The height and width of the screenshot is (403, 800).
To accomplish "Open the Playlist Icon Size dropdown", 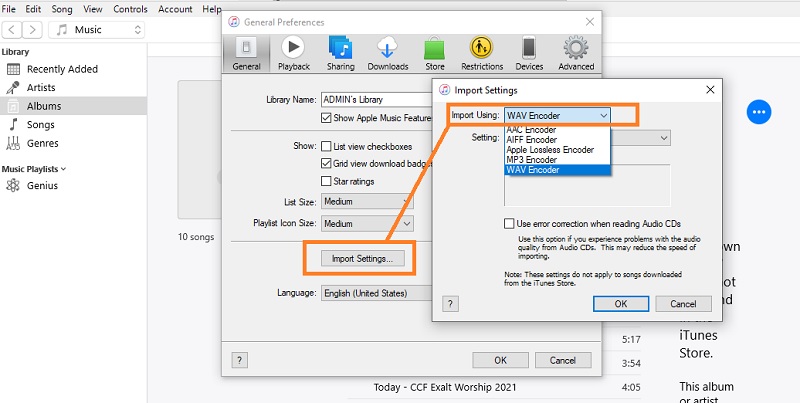I will click(x=367, y=223).
